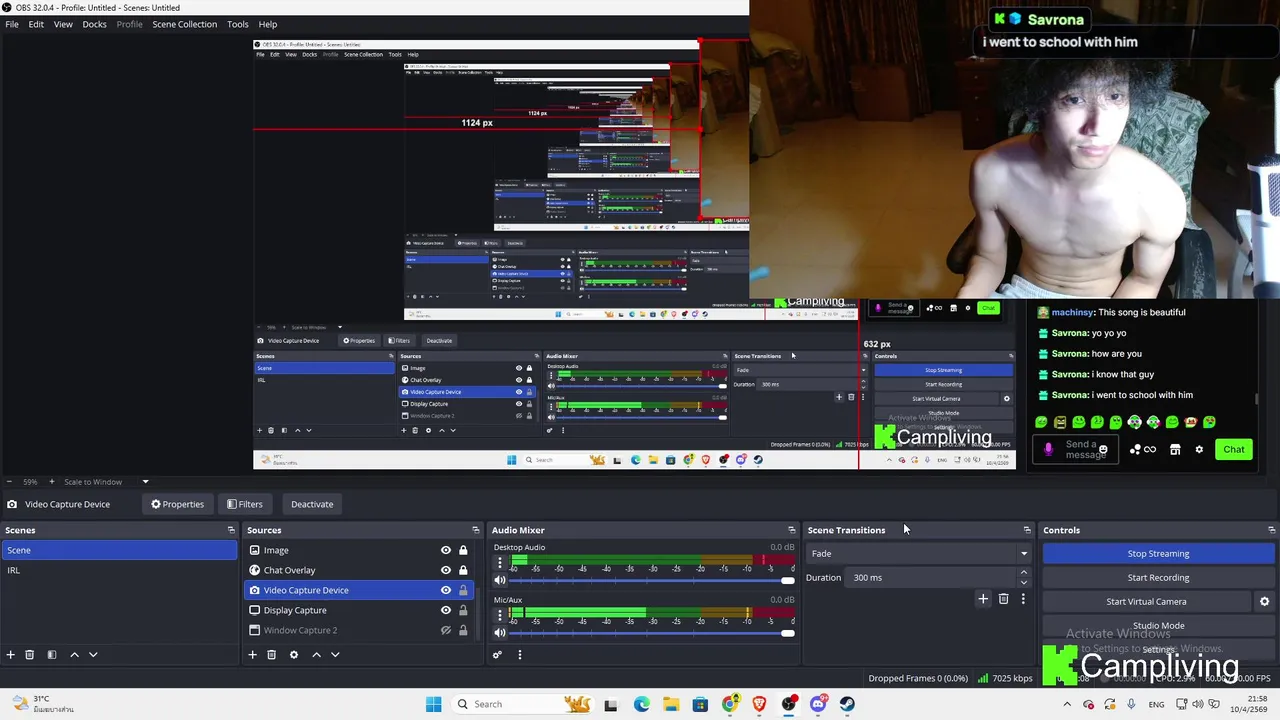Zoom in preview with plus icon
Screen dimensions: 1280x720
coord(54,482)
